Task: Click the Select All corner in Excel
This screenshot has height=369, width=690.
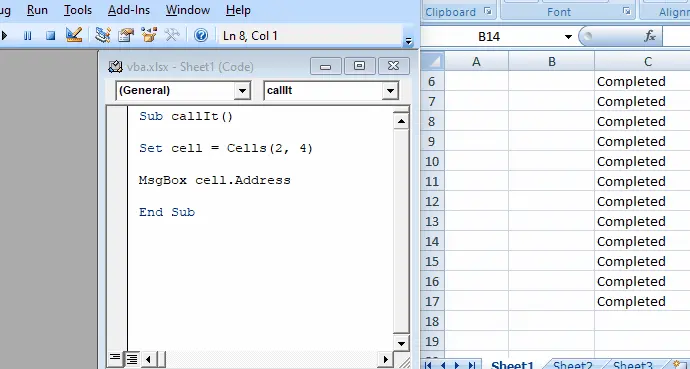Action: tap(433, 61)
